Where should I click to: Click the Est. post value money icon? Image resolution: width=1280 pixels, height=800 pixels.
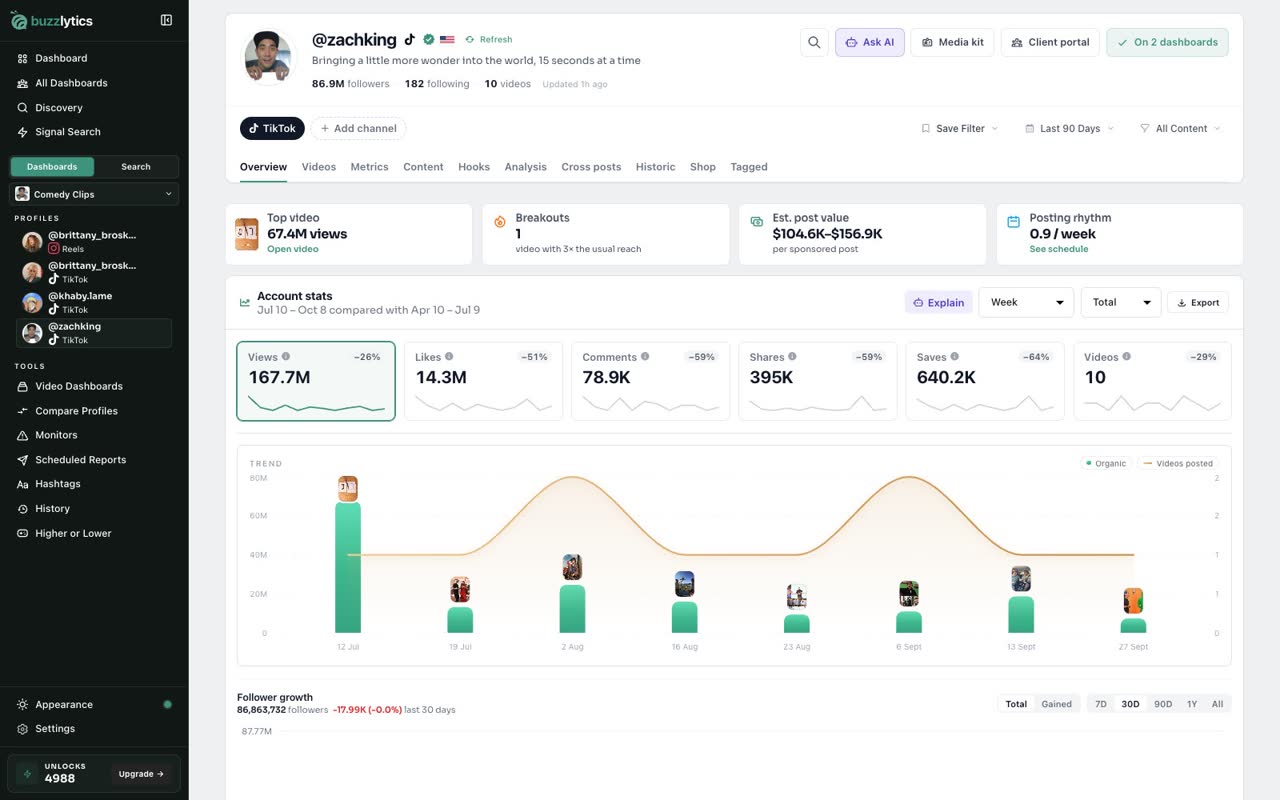pyautogui.click(x=757, y=221)
